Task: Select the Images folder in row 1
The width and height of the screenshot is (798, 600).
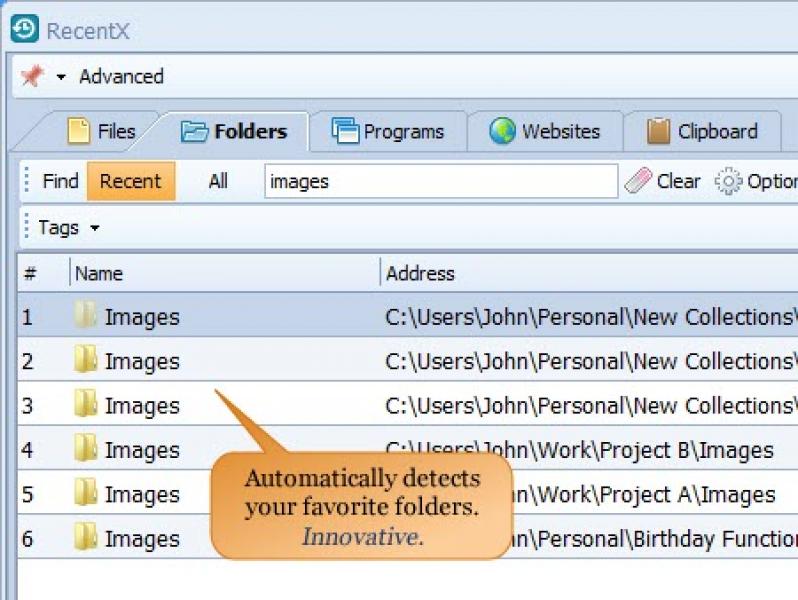Action: (142, 317)
